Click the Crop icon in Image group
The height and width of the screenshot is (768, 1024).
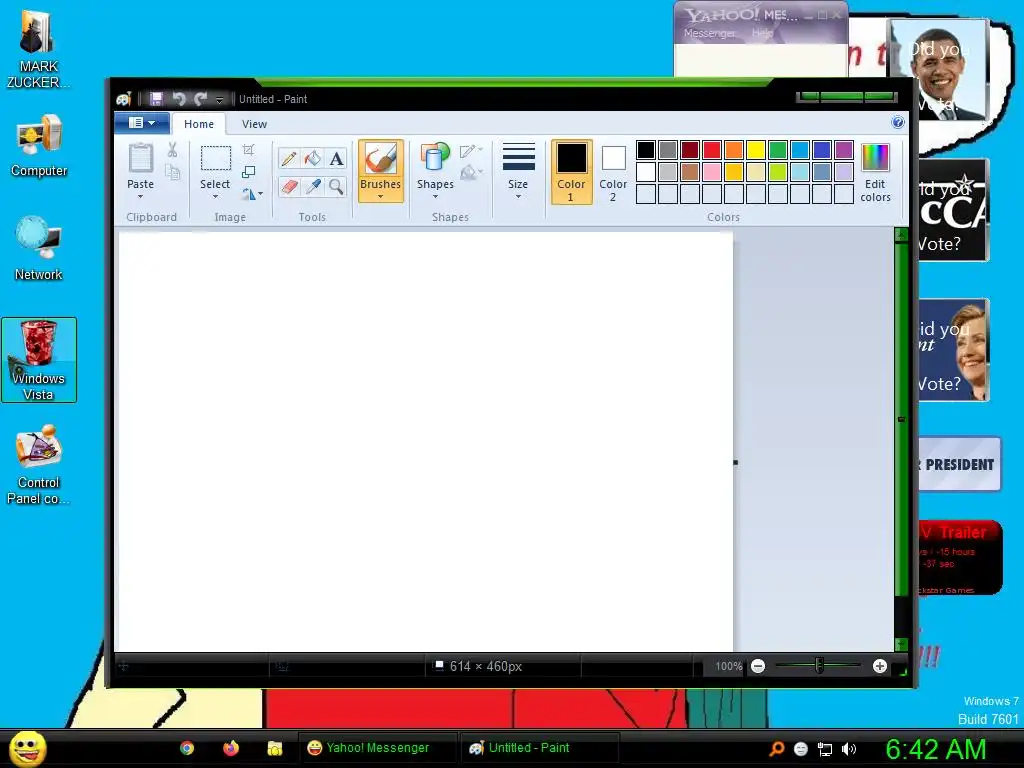(249, 150)
